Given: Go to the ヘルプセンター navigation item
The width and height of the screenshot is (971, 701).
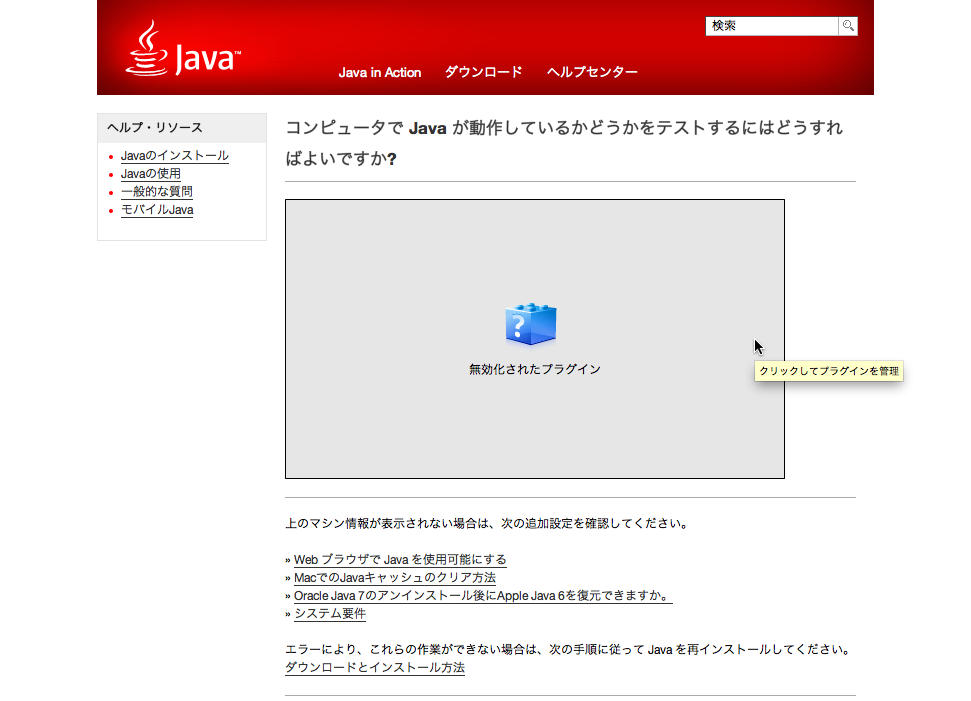Looking at the screenshot, I should point(592,72).
